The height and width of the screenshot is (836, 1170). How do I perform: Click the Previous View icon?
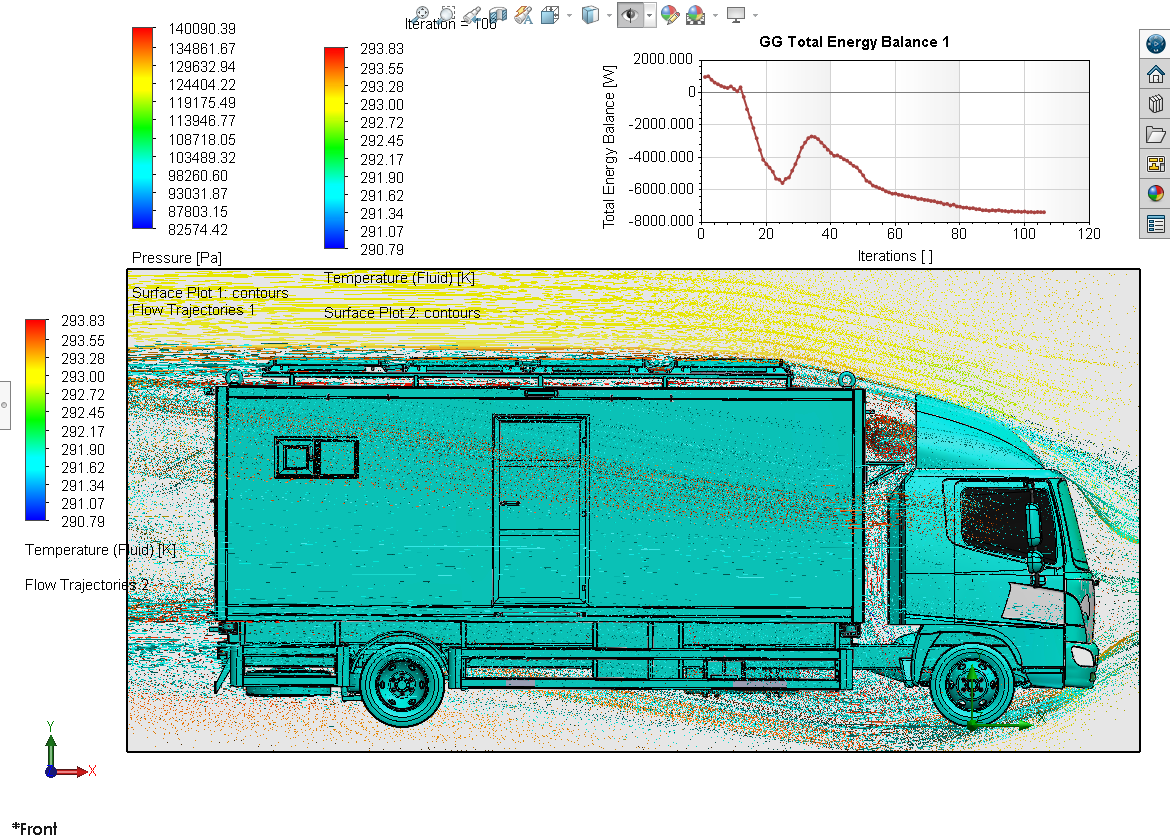pos(472,14)
